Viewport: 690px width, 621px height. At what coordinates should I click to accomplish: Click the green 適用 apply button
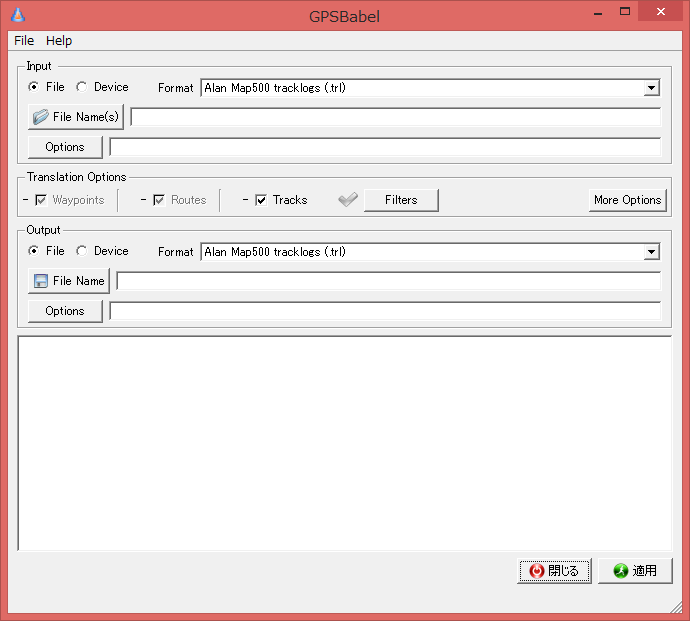(x=635, y=571)
